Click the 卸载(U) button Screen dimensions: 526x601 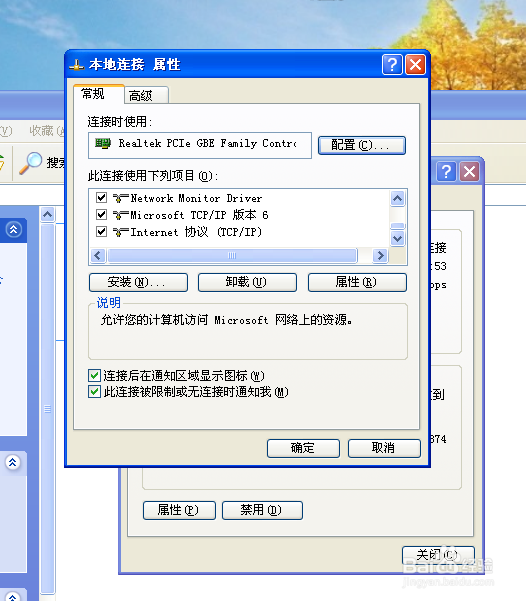(x=247, y=282)
